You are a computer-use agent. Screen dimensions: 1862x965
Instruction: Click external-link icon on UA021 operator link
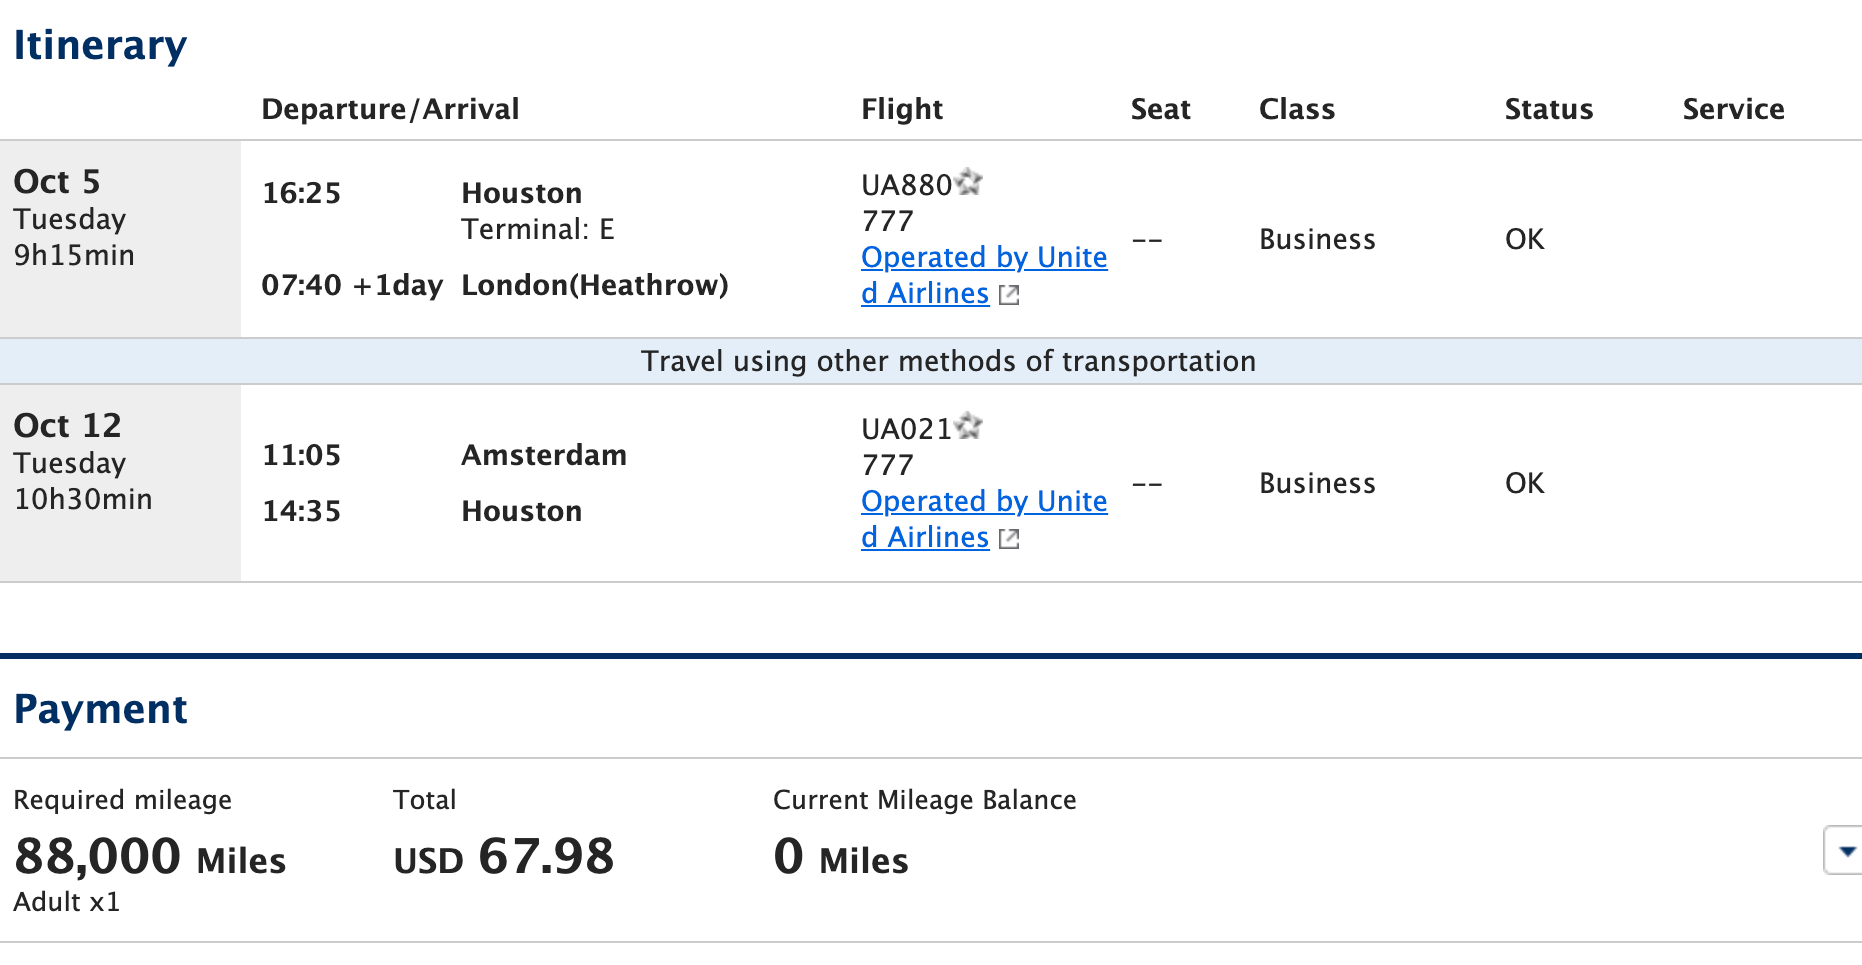click(x=1009, y=539)
